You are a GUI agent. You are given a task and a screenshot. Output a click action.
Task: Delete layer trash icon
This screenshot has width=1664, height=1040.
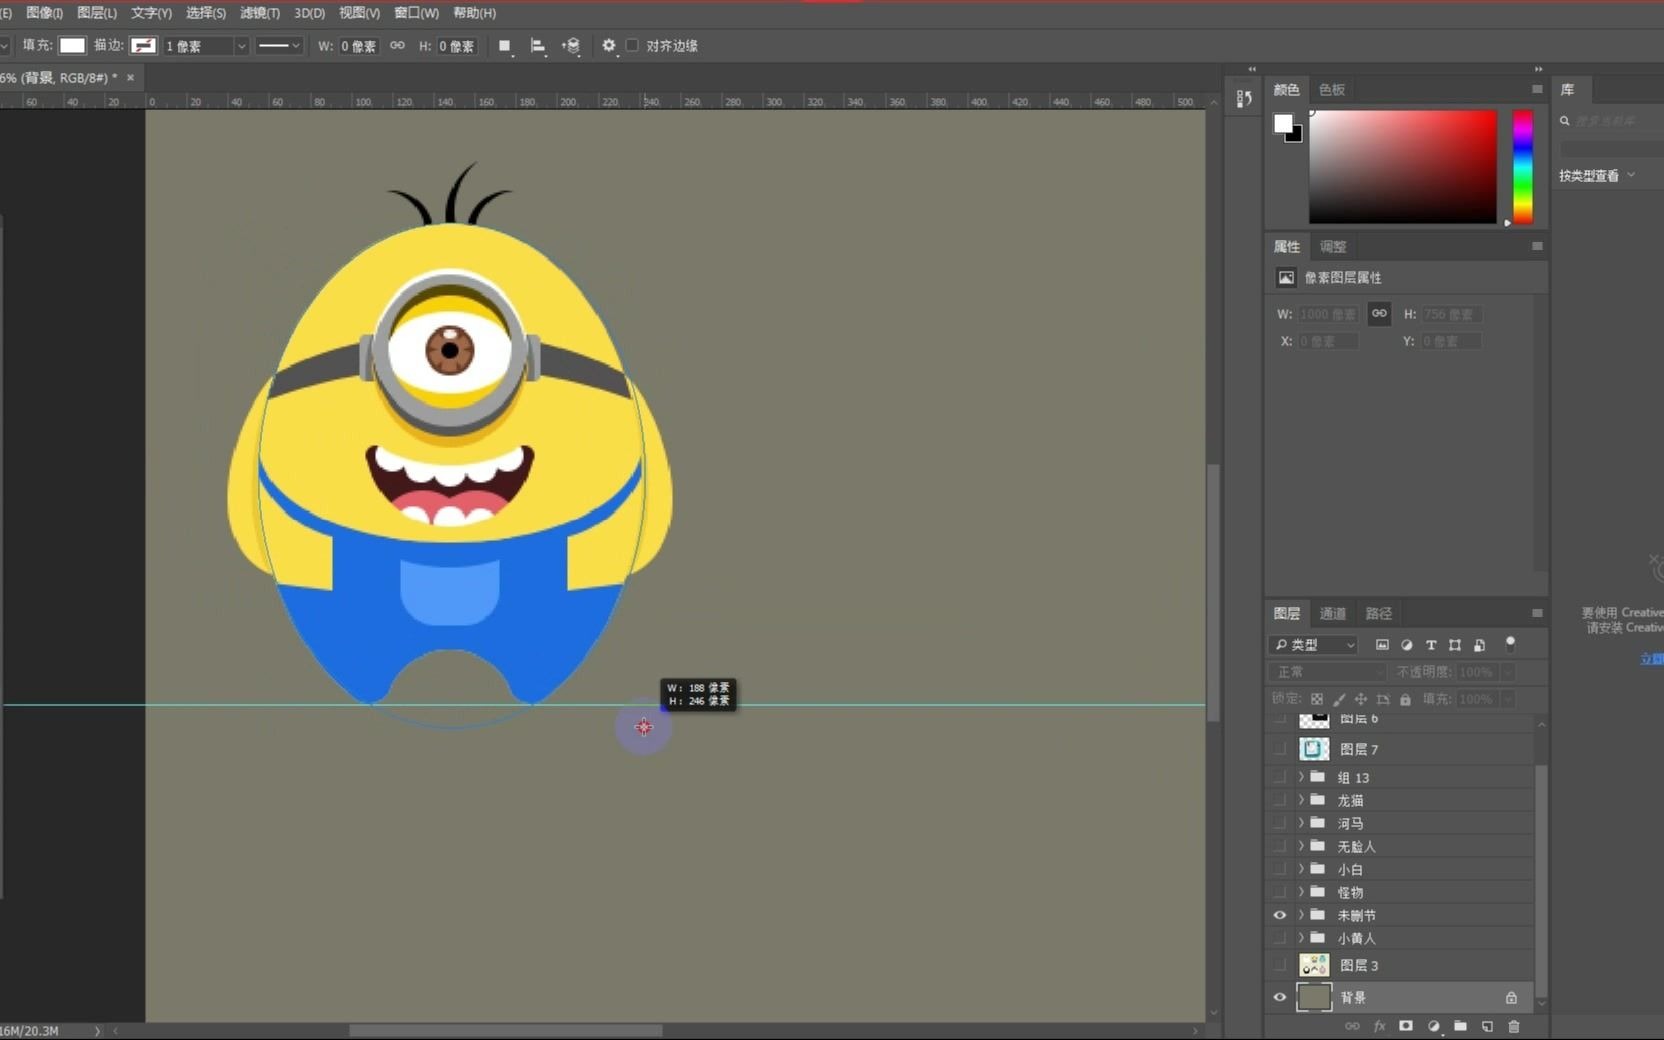[1514, 1026]
